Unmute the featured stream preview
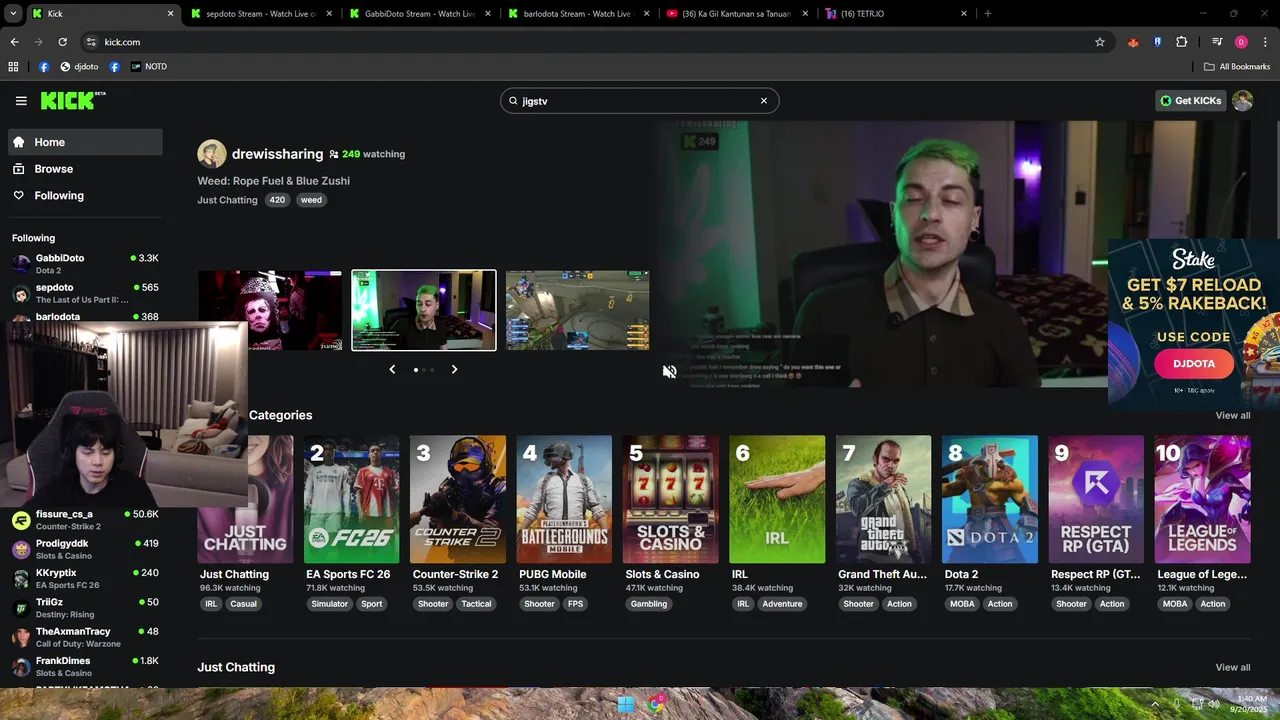This screenshot has width=1280, height=720. pyautogui.click(x=669, y=371)
